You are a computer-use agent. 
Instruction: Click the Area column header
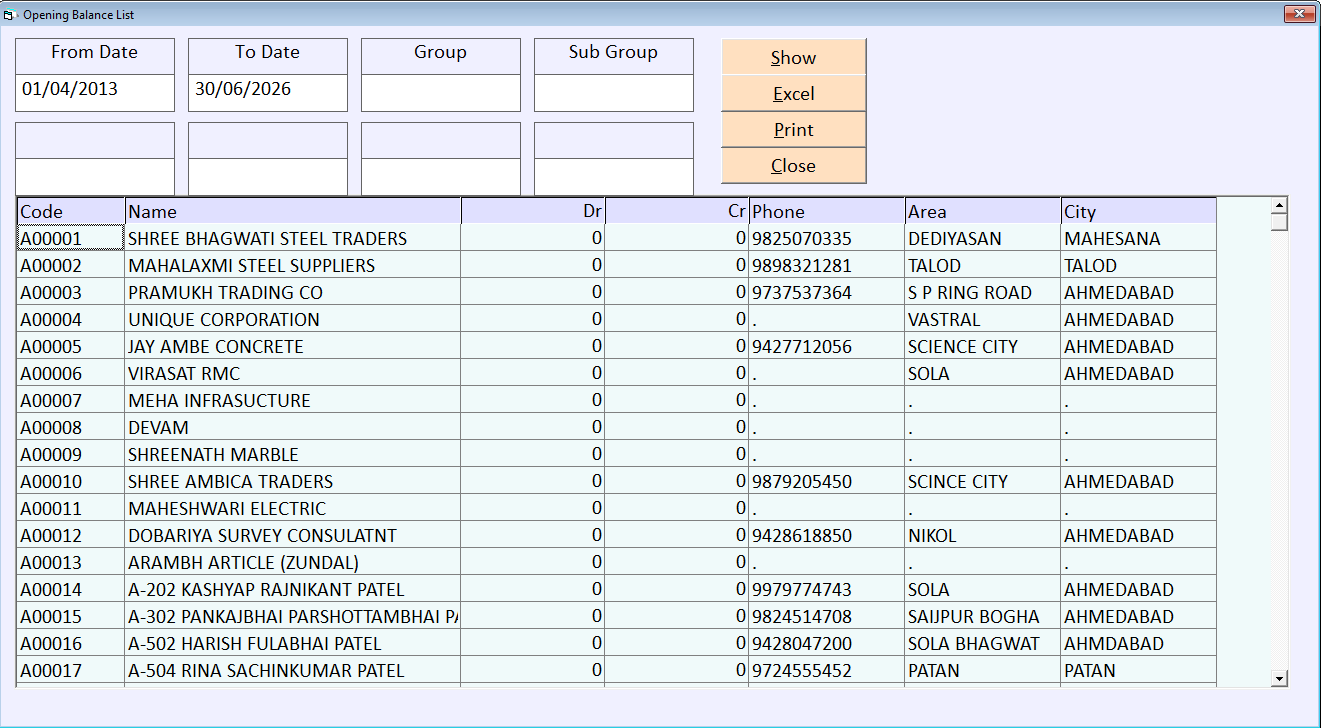(983, 211)
